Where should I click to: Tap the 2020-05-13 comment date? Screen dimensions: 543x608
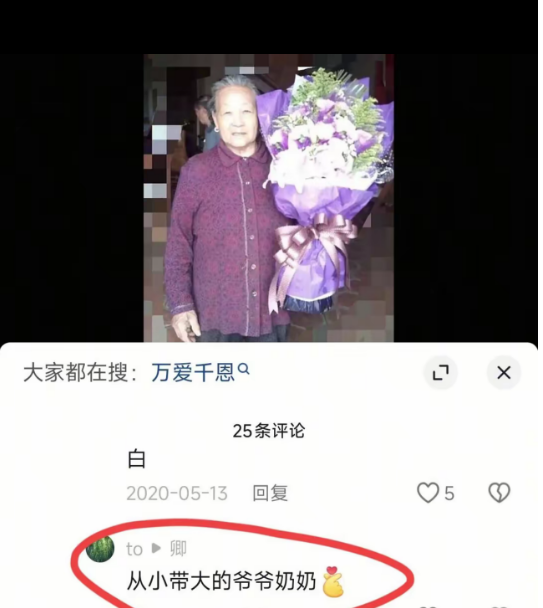tap(177, 493)
